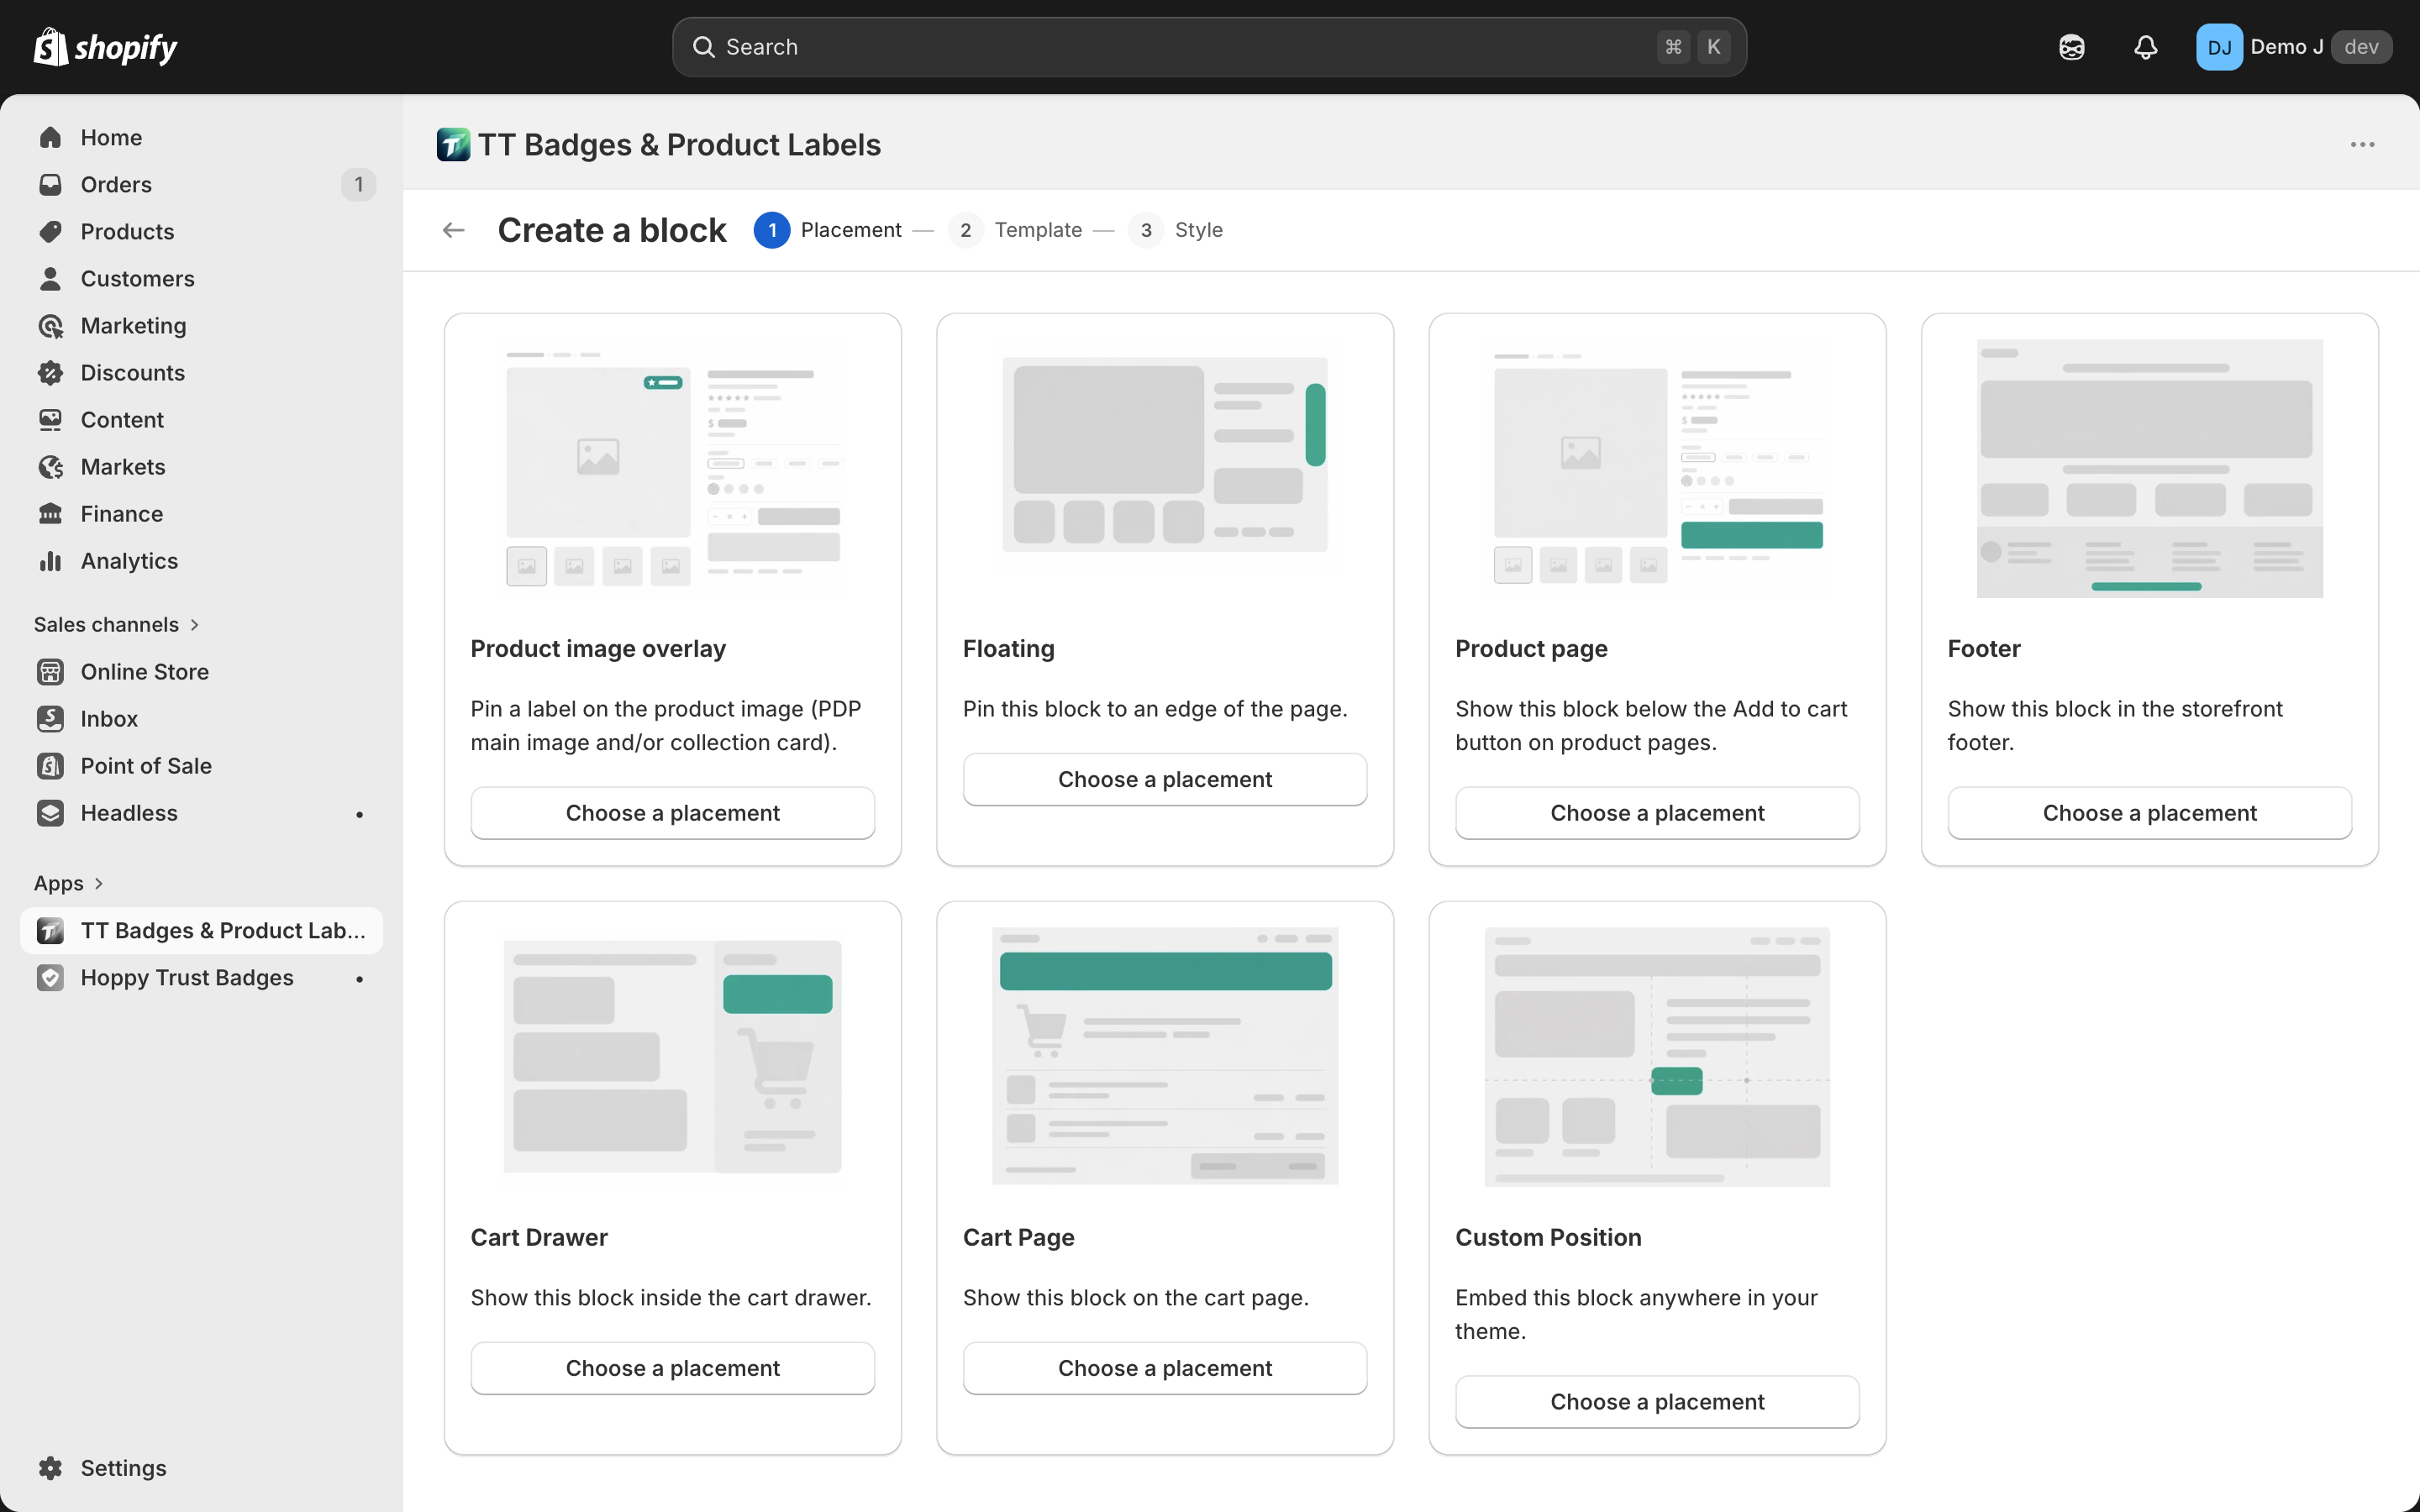Screen dimensions: 2420x1512
Task: Open Hoppy Trust Badges app
Action: click(x=201, y=977)
